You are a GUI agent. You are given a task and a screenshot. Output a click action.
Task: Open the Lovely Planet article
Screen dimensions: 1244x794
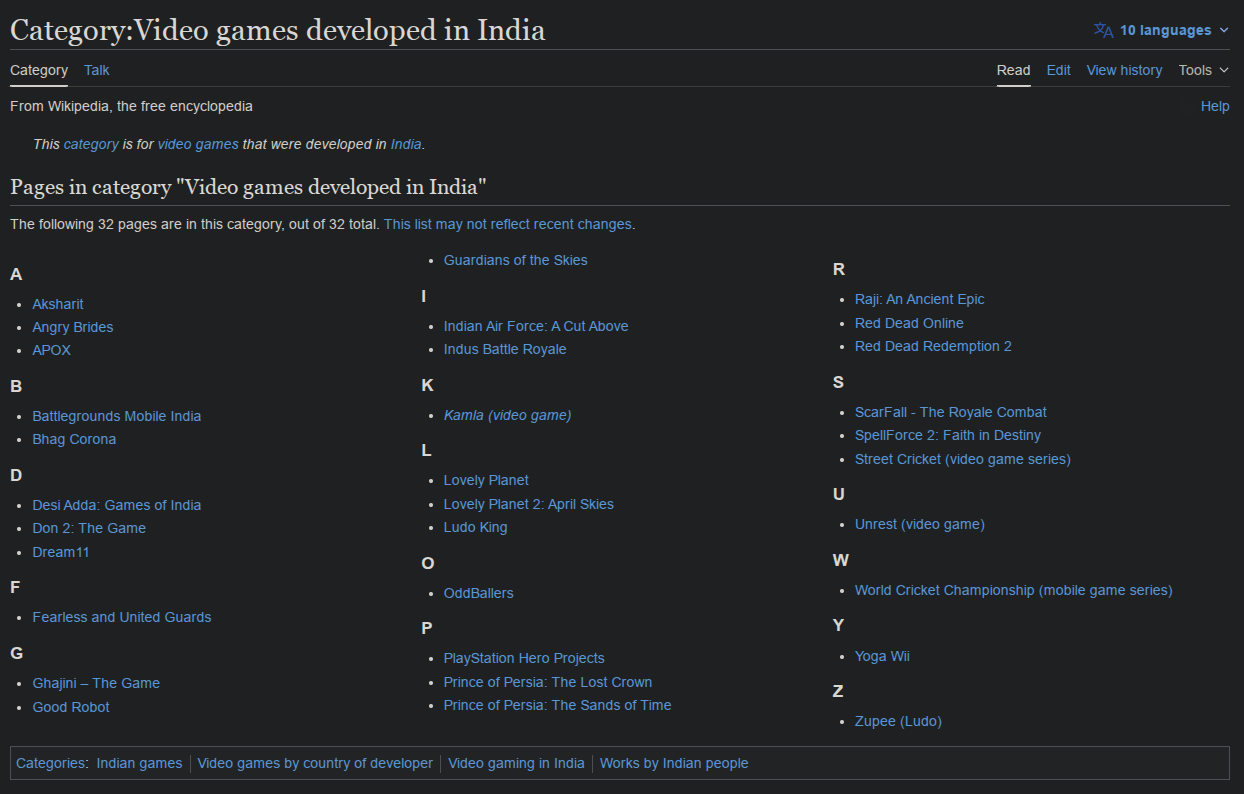pos(486,480)
